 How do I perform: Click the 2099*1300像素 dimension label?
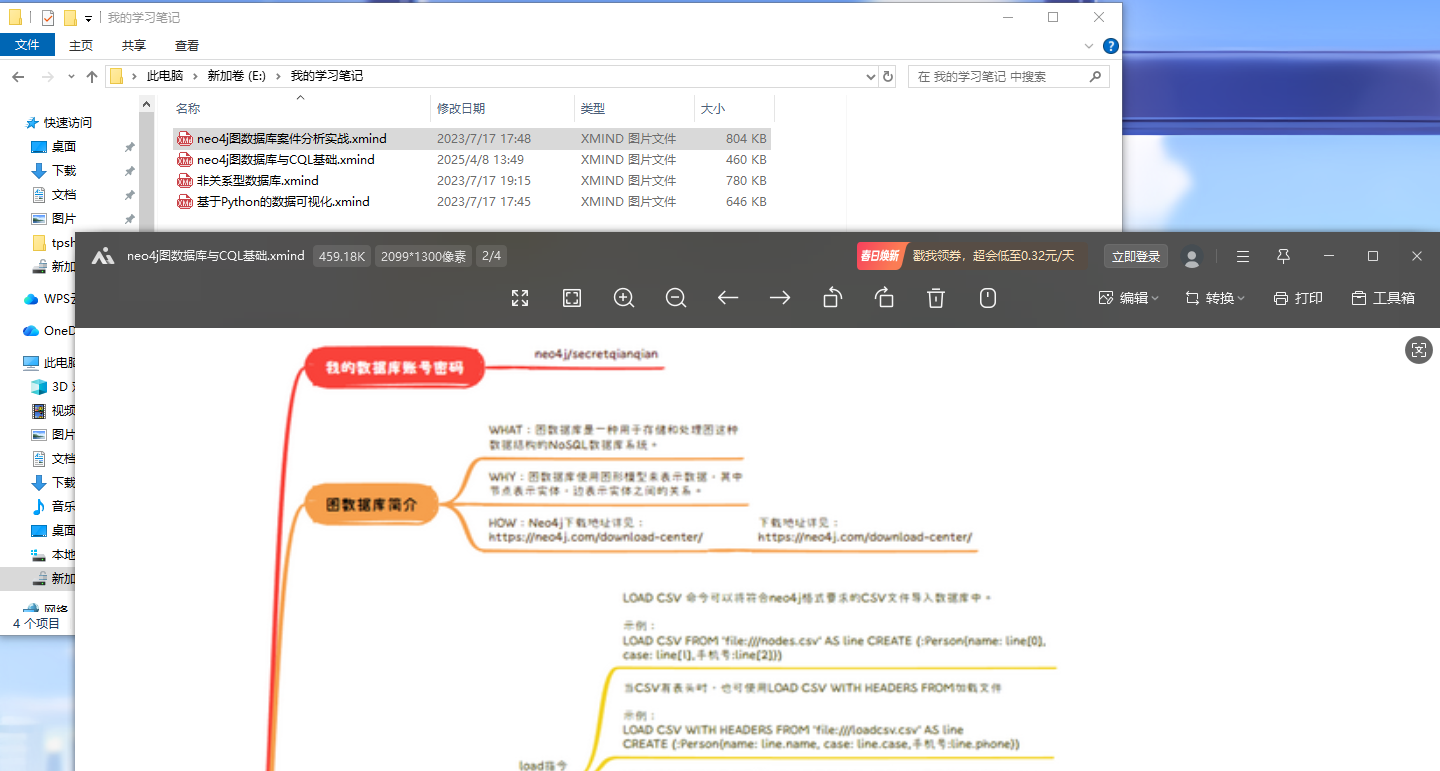pyautogui.click(x=423, y=256)
